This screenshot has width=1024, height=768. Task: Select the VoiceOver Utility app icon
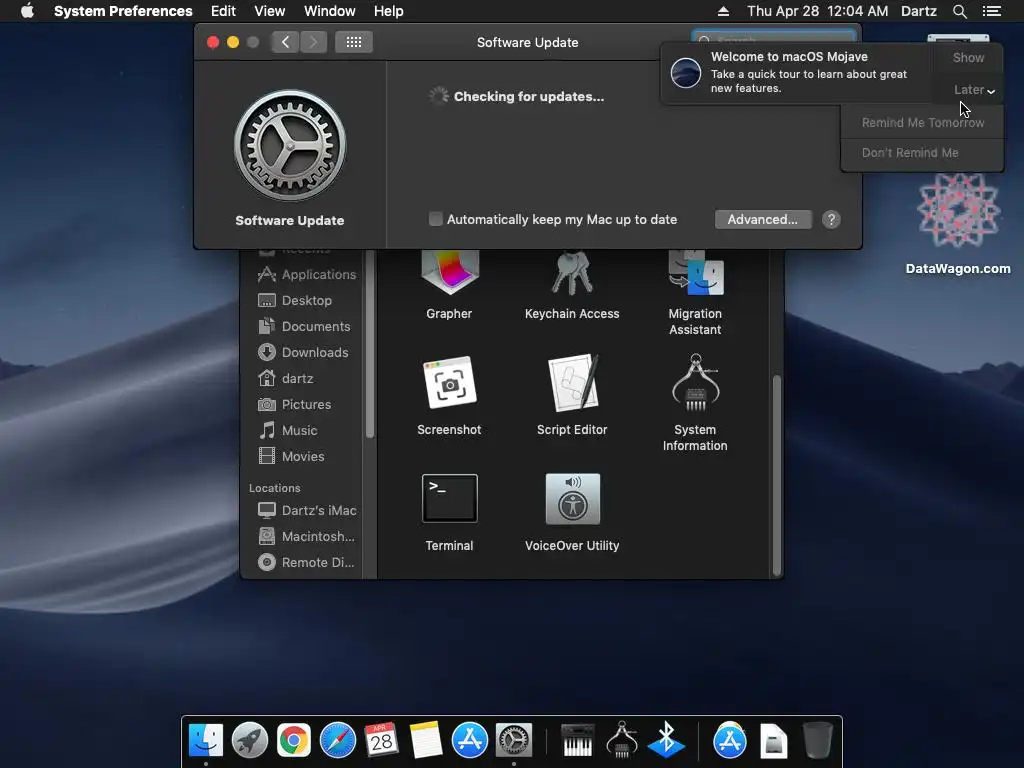[x=572, y=498]
